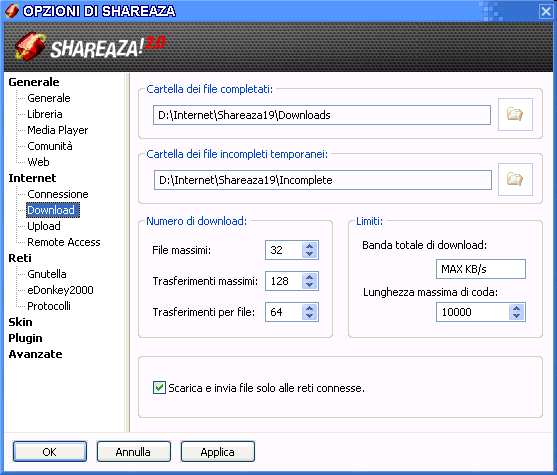Open eDonkey2000 network settings
The width and height of the screenshot is (557, 475).
(x=60, y=290)
